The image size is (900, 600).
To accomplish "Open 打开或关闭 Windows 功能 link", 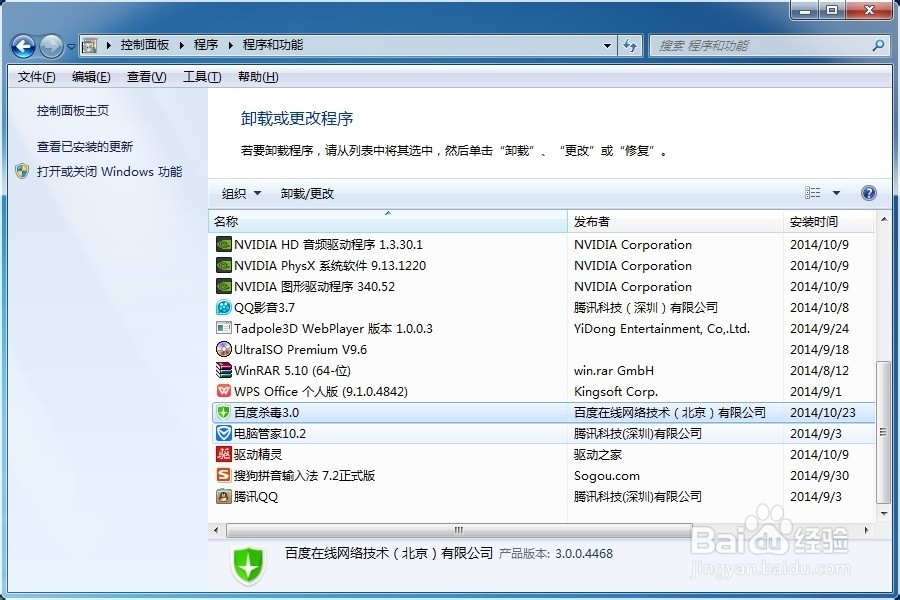I will coord(110,171).
